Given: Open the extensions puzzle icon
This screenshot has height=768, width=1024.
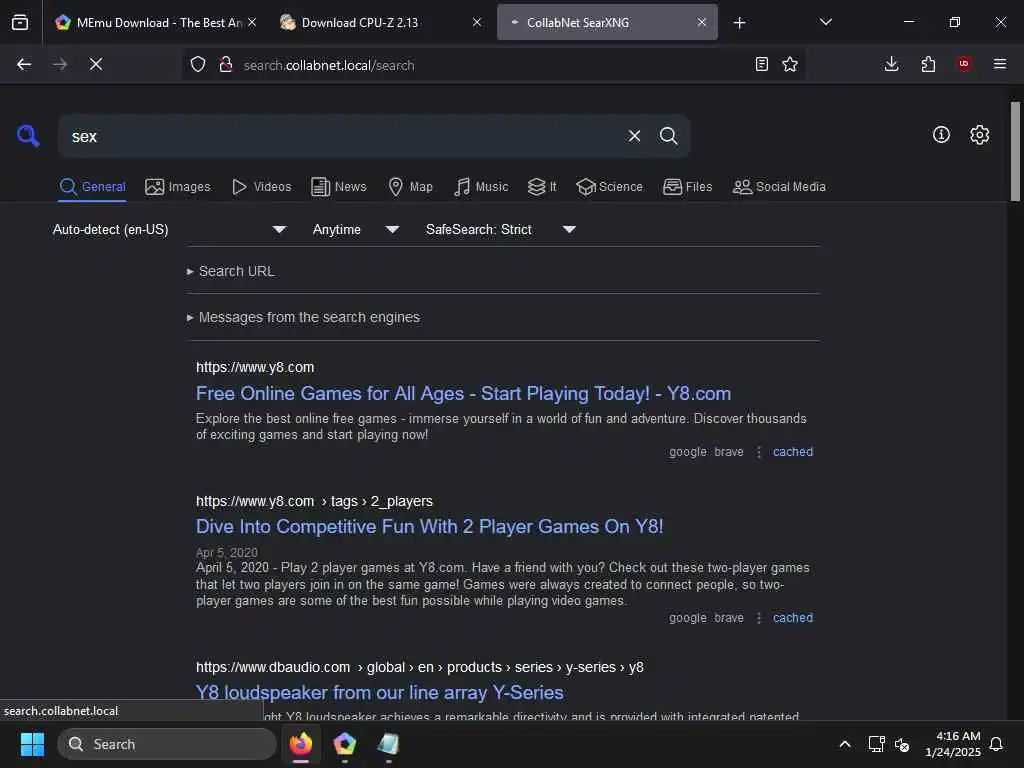Looking at the screenshot, I should (928, 64).
